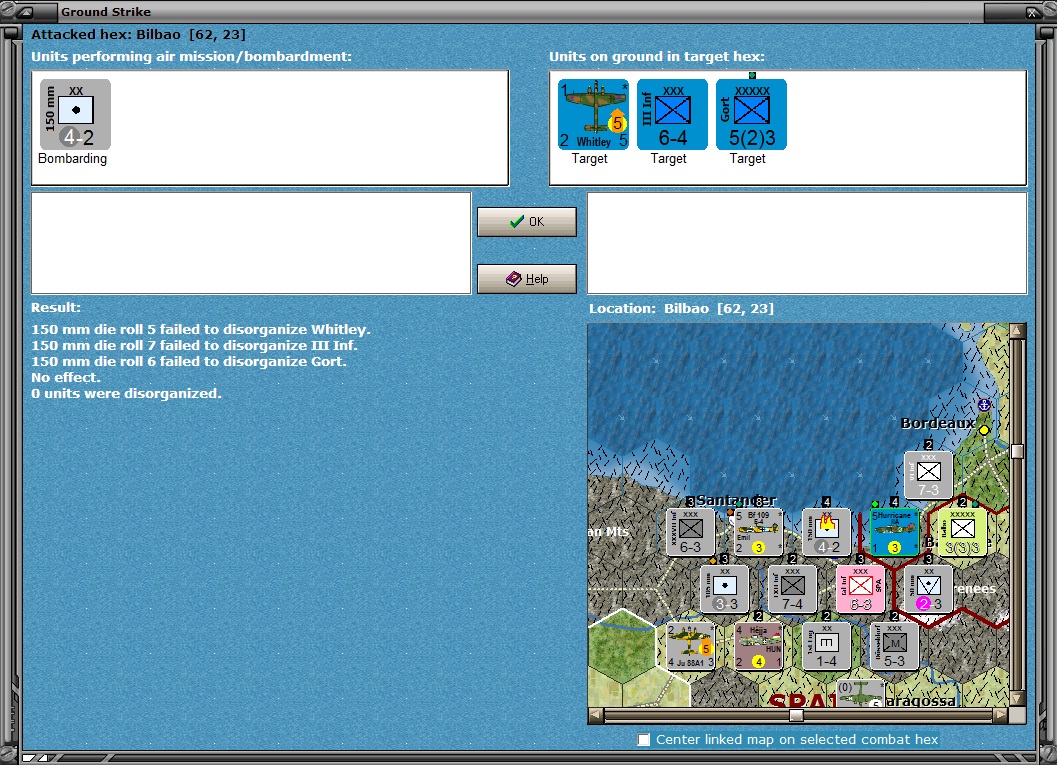This screenshot has width=1057, height=765.
Task: Select the 150 mm bombarding artillery unit
Action: click(x=76, y=115)
